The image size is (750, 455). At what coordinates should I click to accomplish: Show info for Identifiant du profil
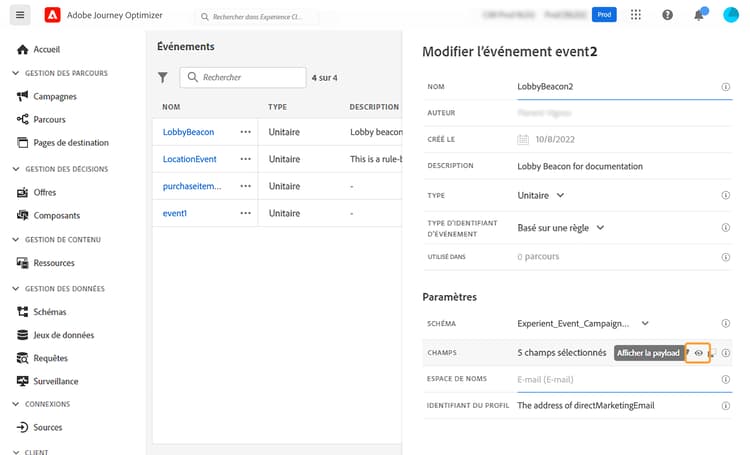pyautogui.click(x=726, y=406)
